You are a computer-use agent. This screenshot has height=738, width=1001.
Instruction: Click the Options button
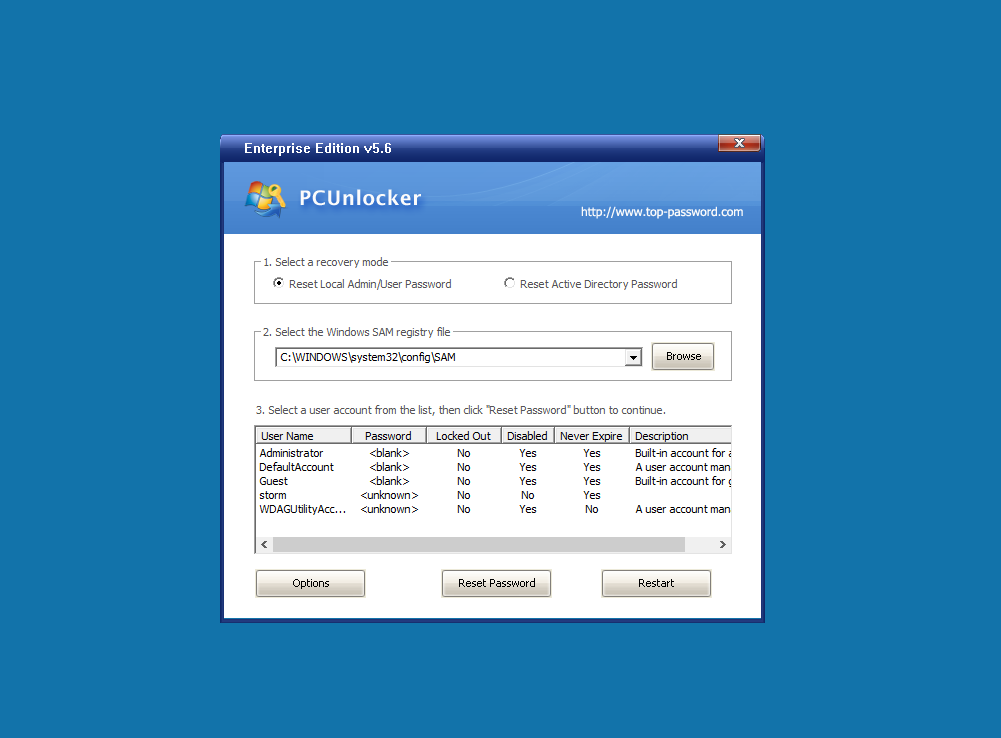click(x=310, y=584)
